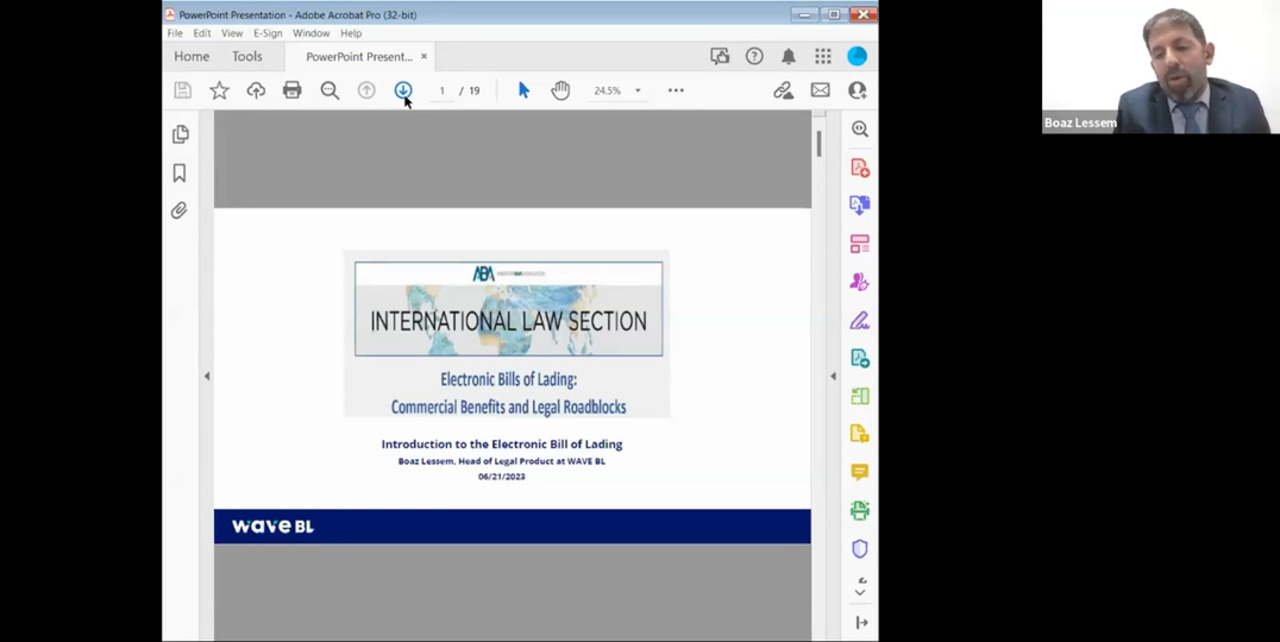
Task: Open the search tool in right sidebar
Action: click(x=860, y=128)
